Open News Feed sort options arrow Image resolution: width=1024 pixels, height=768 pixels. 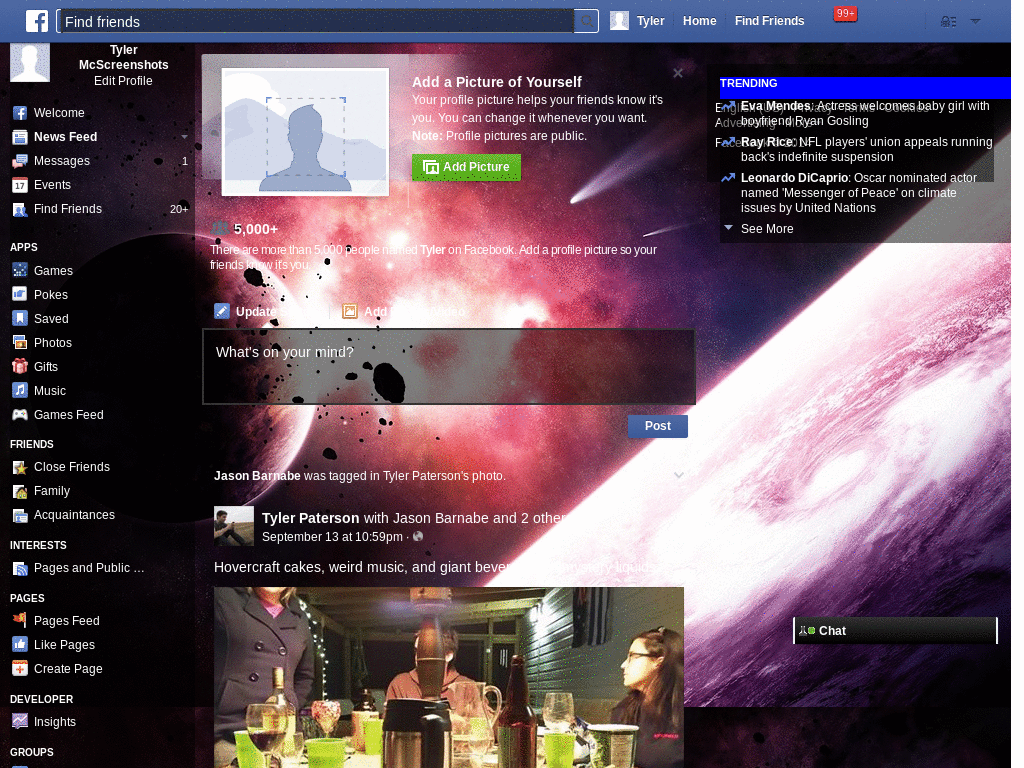pyautogui.click(x=184, y=137)
